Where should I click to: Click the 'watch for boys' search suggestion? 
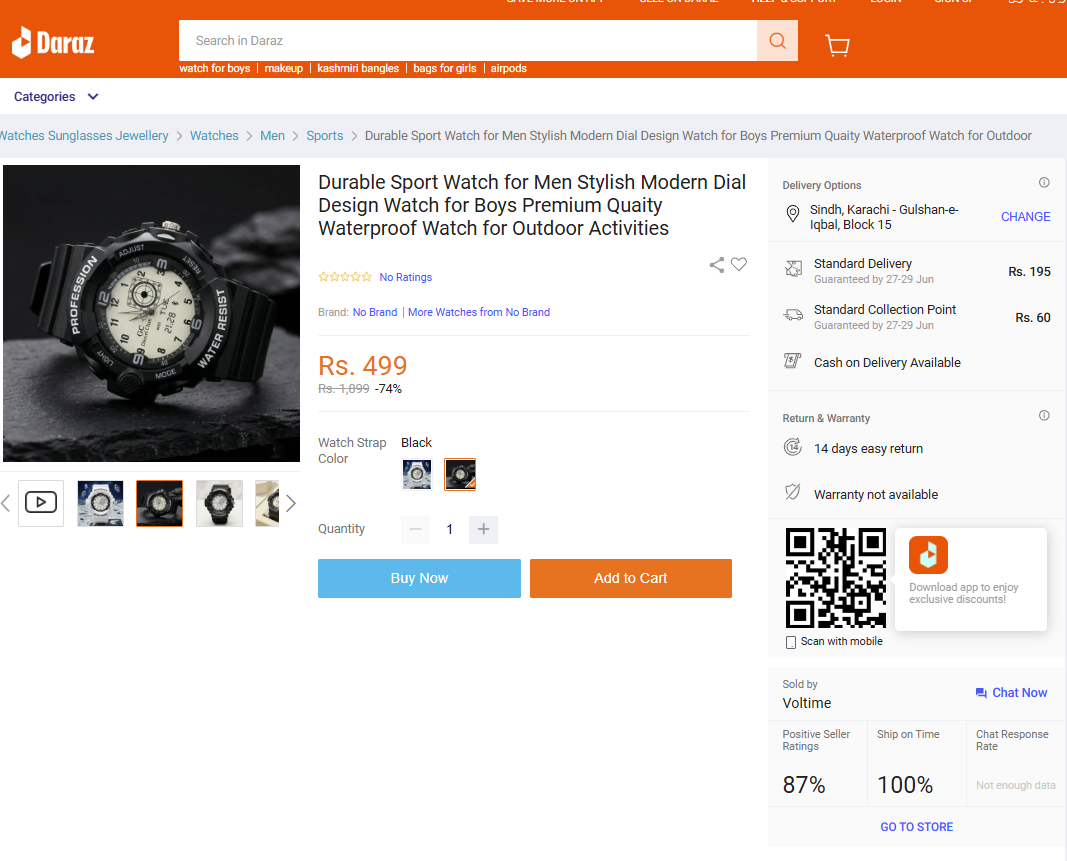tap(215, 68)
